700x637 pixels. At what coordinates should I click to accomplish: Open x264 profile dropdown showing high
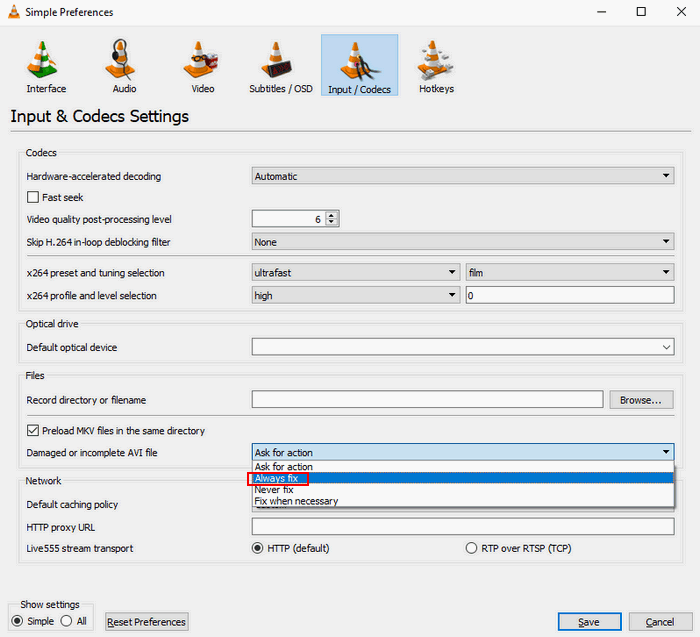click(356, 295)
